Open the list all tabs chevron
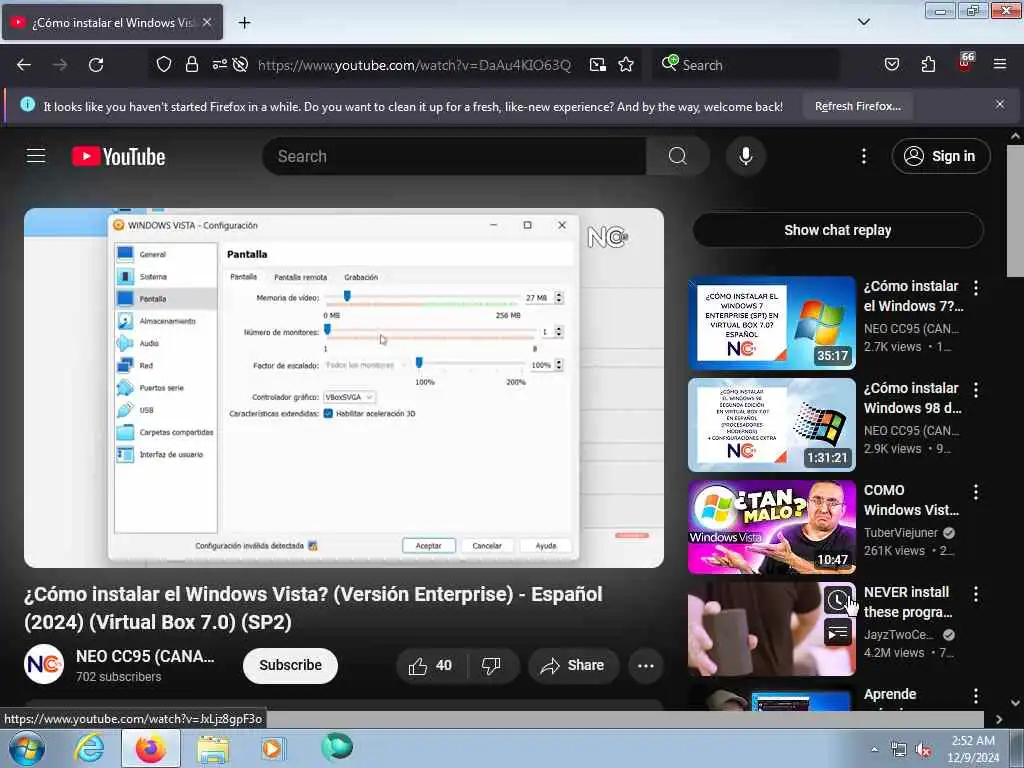This screenshot has width=1024, height=768. click(864, 22)
